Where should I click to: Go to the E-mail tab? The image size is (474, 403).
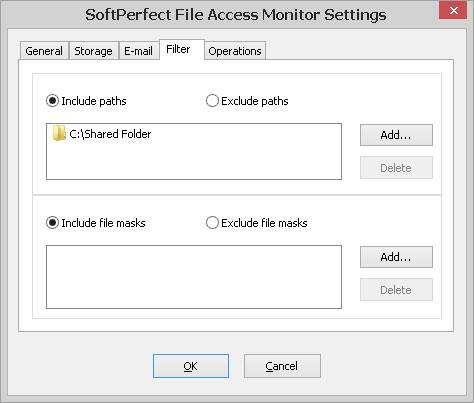click(x=138, y=51)
